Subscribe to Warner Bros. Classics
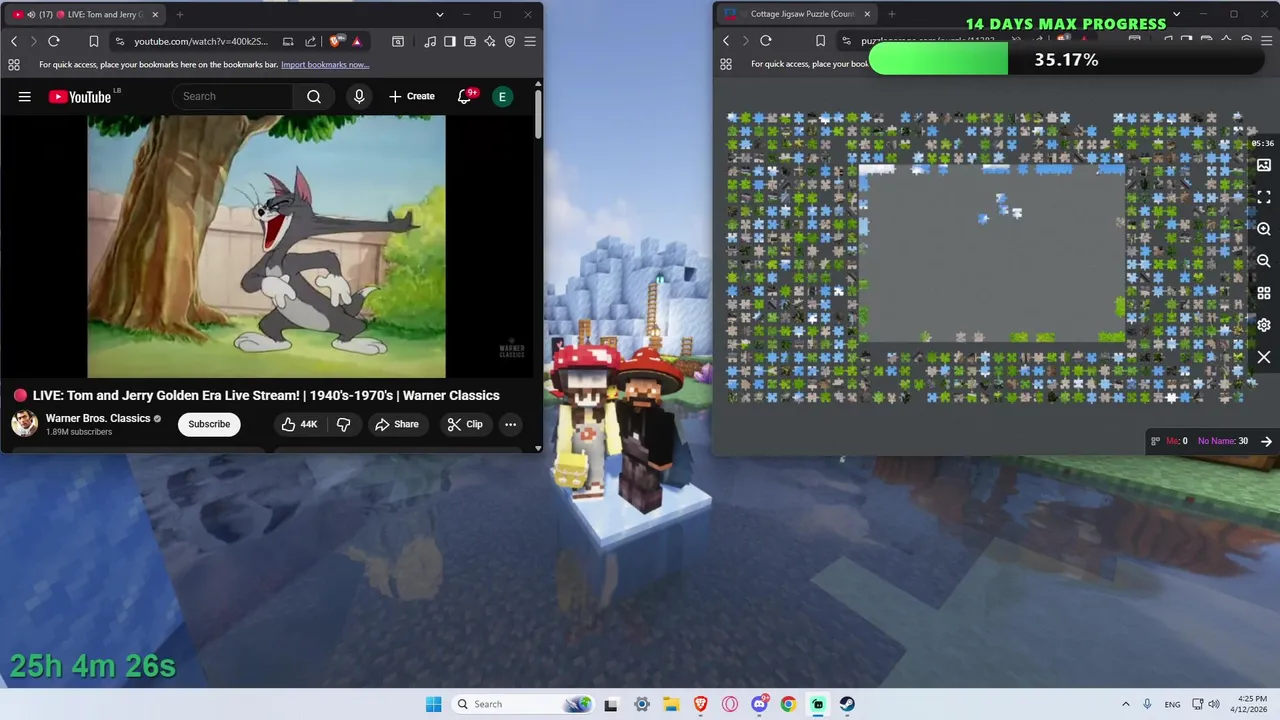 point(209,424)
